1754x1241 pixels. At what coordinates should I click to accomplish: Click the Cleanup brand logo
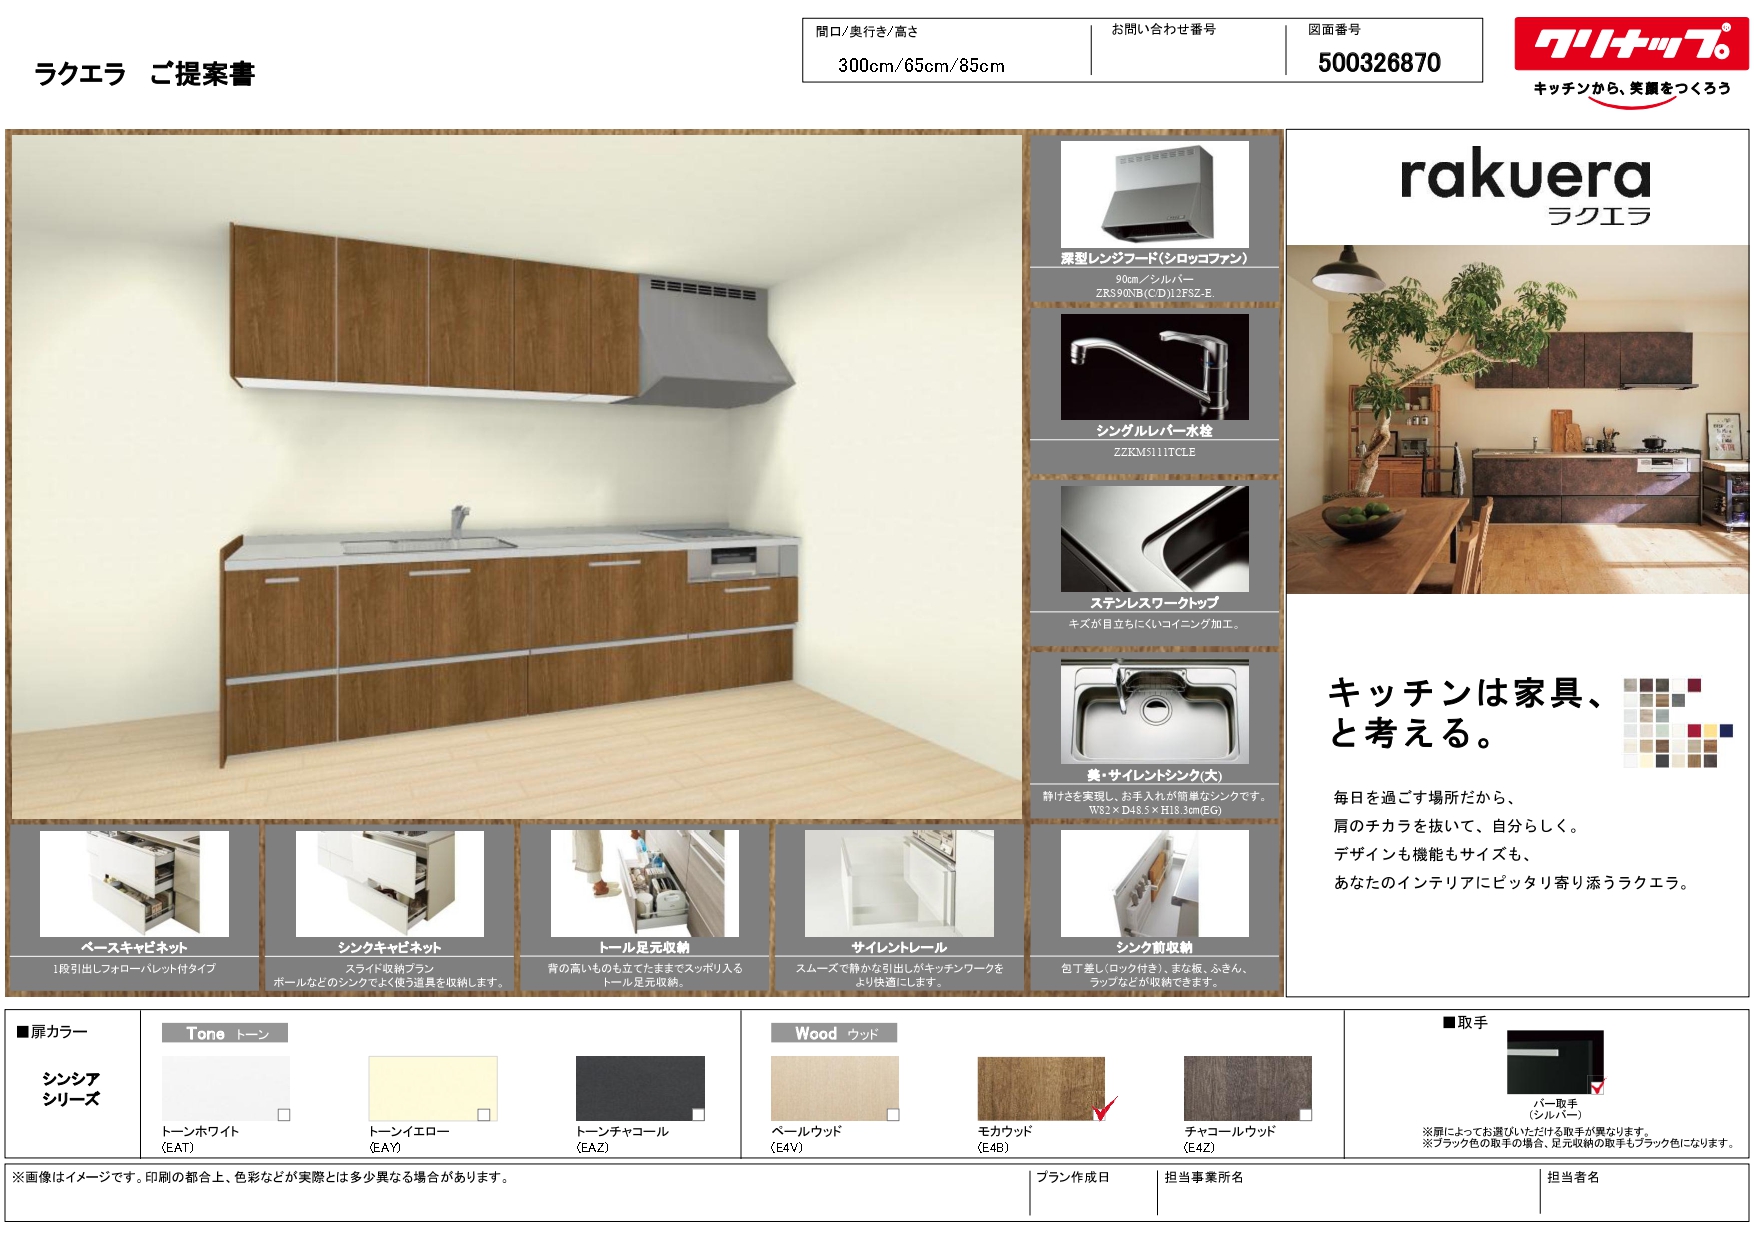pyautogui.click(x=1631, y=45)
